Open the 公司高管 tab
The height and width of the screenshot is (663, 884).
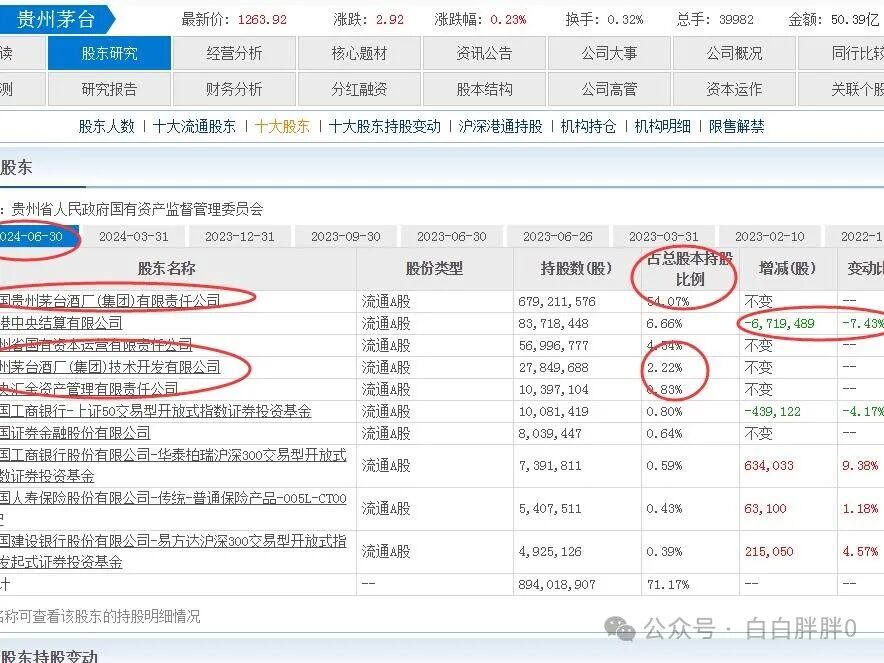[x=609, y=89]
